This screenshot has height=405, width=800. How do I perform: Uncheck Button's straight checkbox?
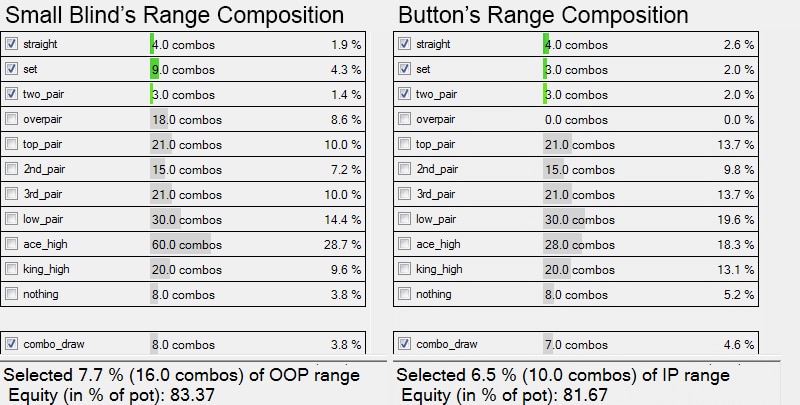[x=404, y=45]
